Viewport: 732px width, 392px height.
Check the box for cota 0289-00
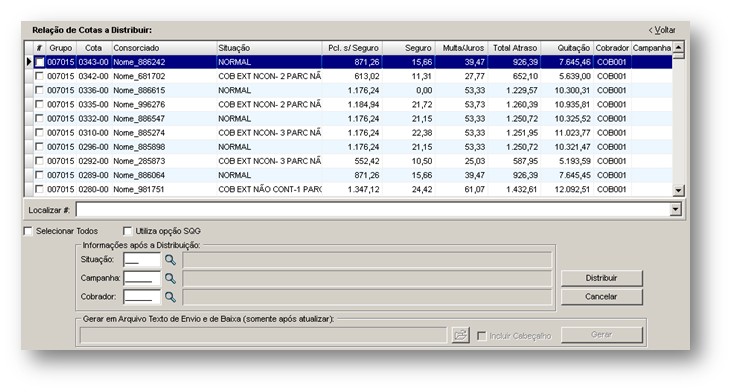[x=40, y=175]
